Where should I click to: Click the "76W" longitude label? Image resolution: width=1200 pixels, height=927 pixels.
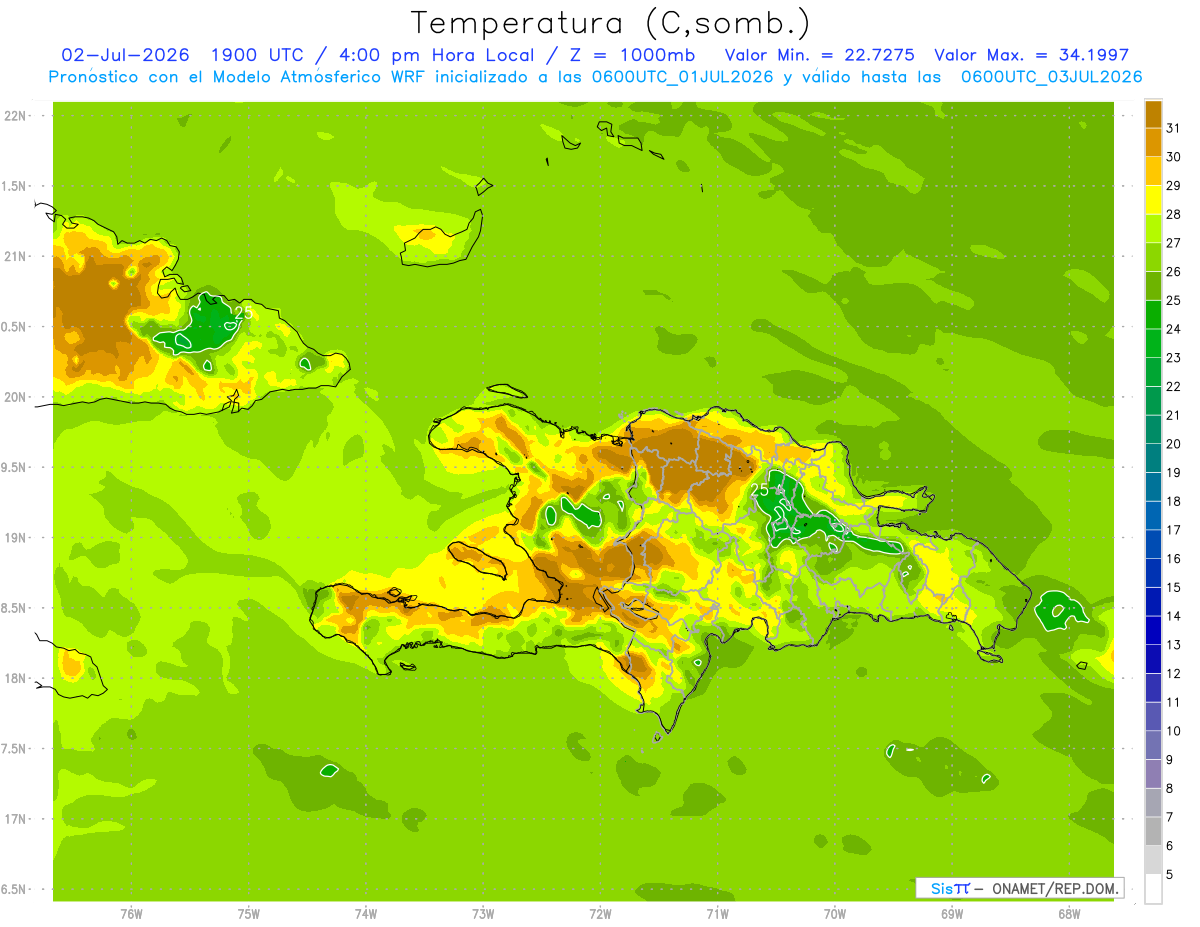[131, 914]
